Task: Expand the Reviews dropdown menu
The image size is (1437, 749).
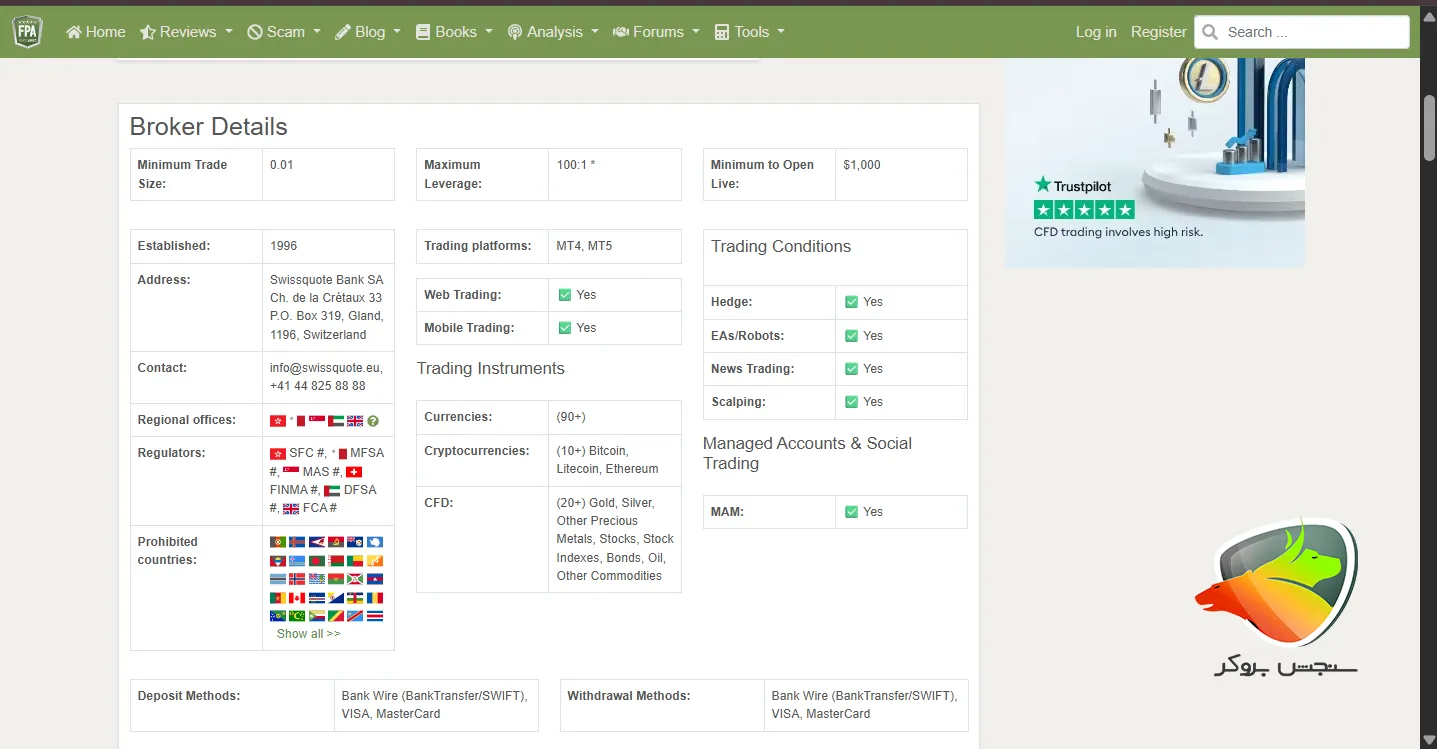Action: (x=186, y=32)
